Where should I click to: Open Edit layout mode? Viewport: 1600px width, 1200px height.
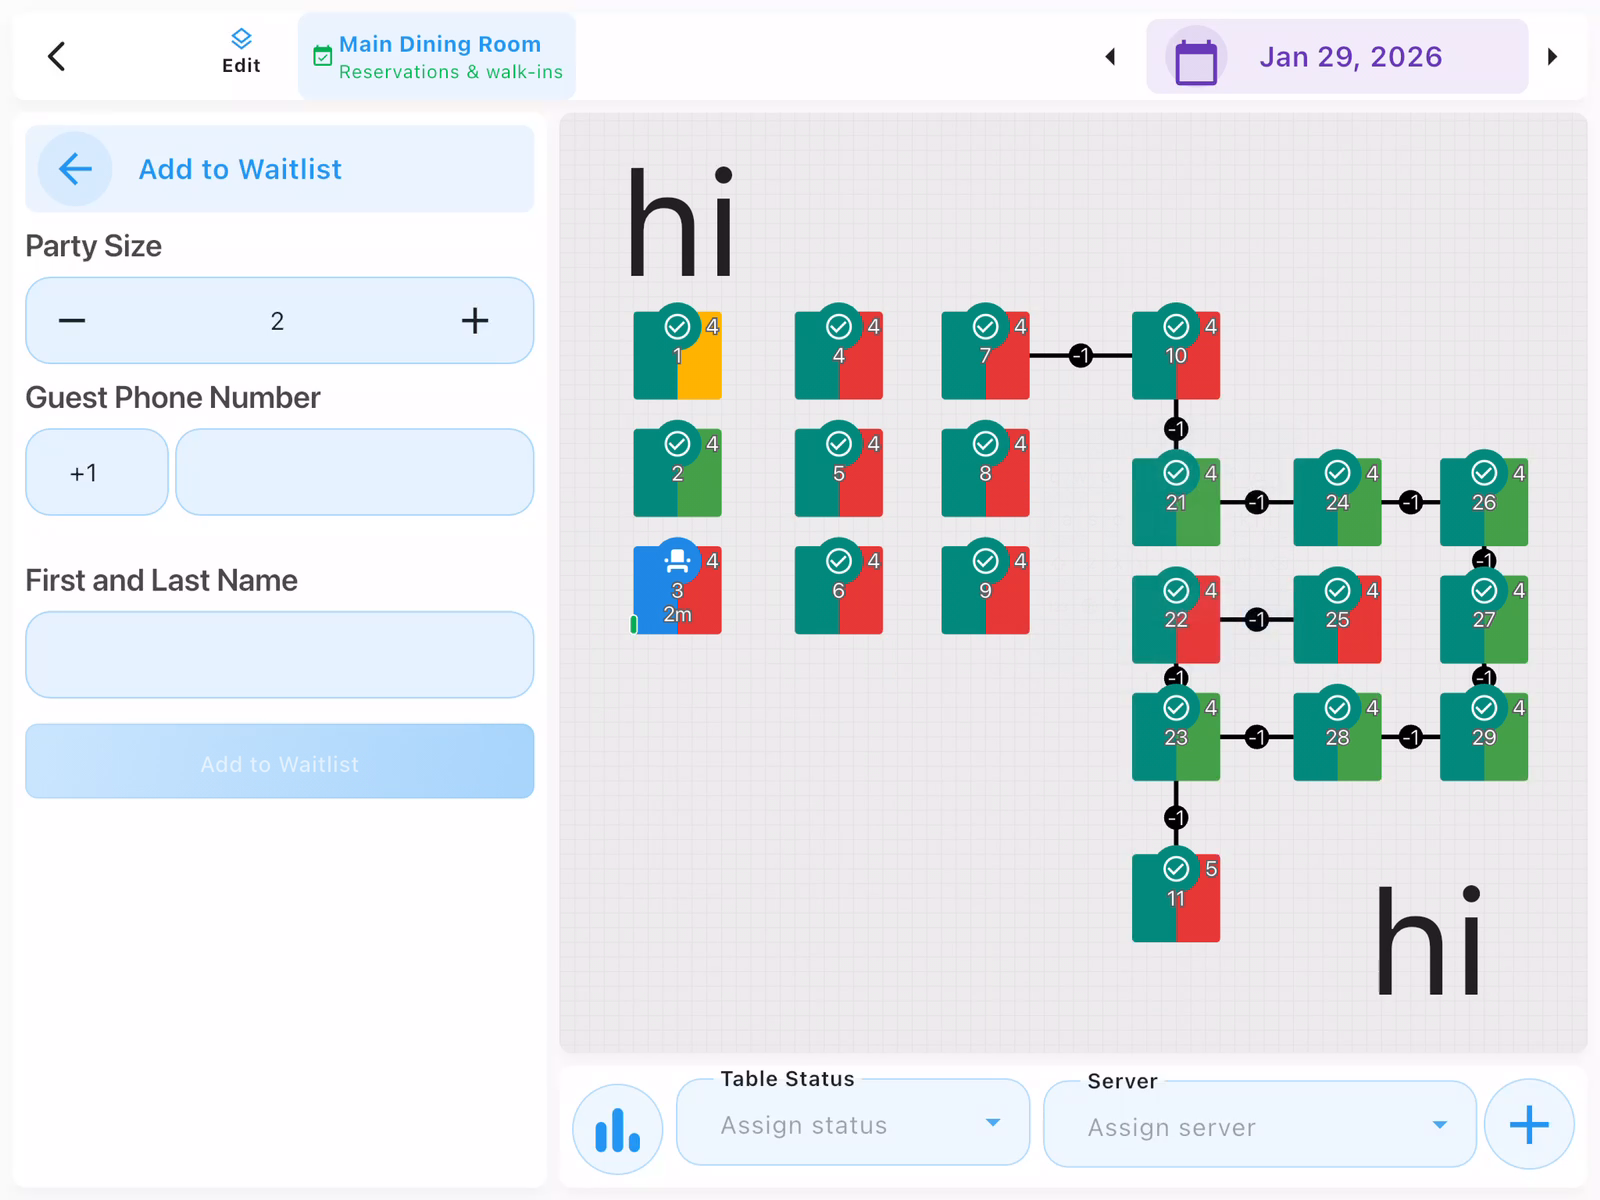(x=241, y=52)
